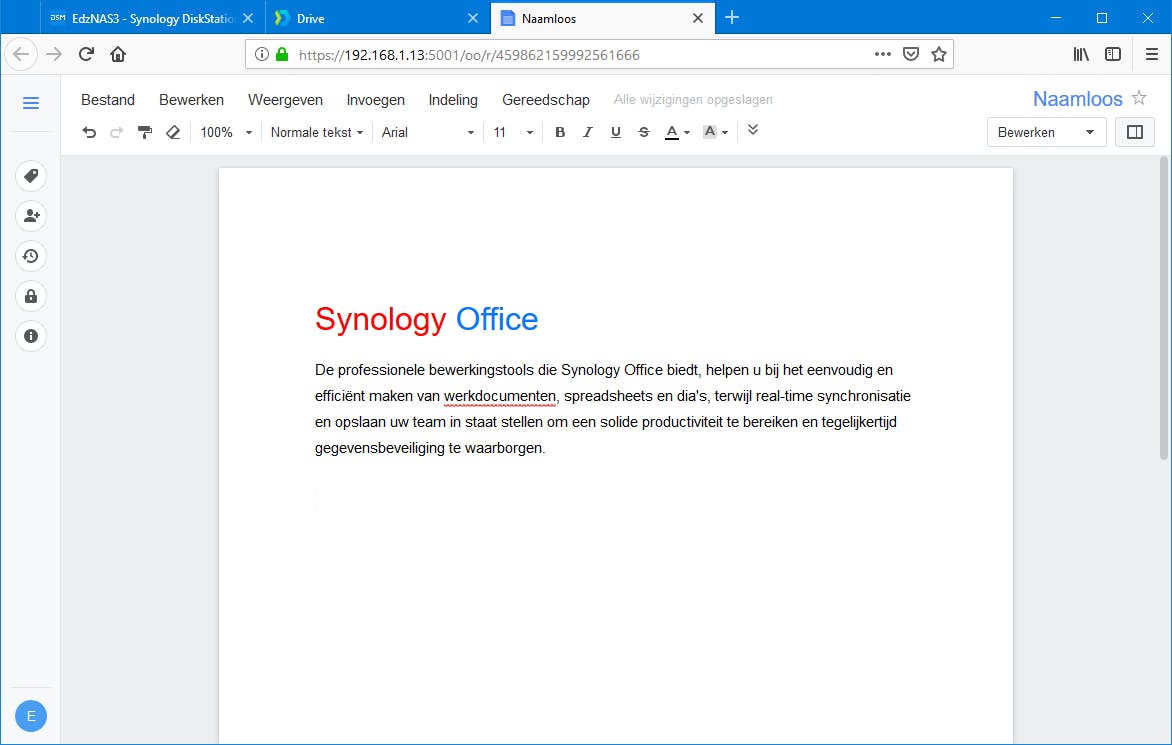Open the Bewerken mode dropdown
Viewport: 1172px width, 745px height.
[x=1046, y=132]
